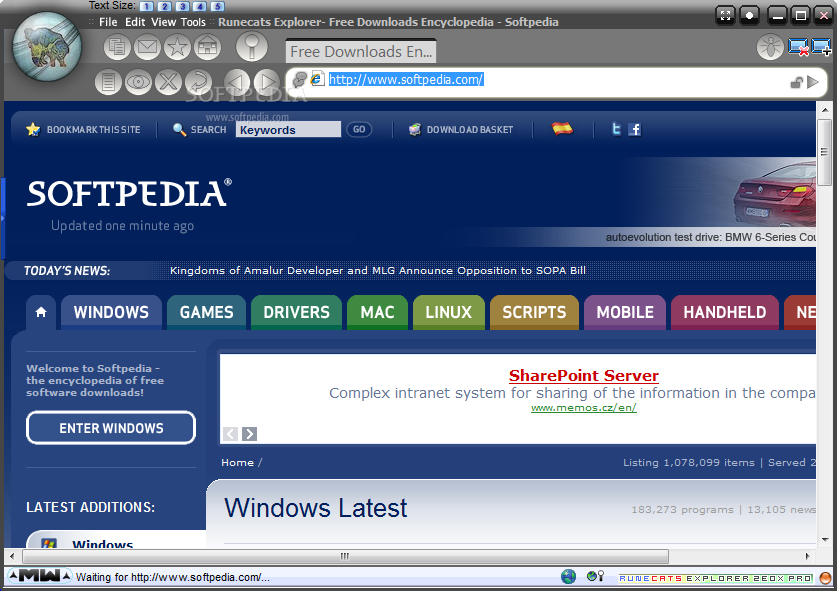Open the MOBILE category tab

pos(625,312)
